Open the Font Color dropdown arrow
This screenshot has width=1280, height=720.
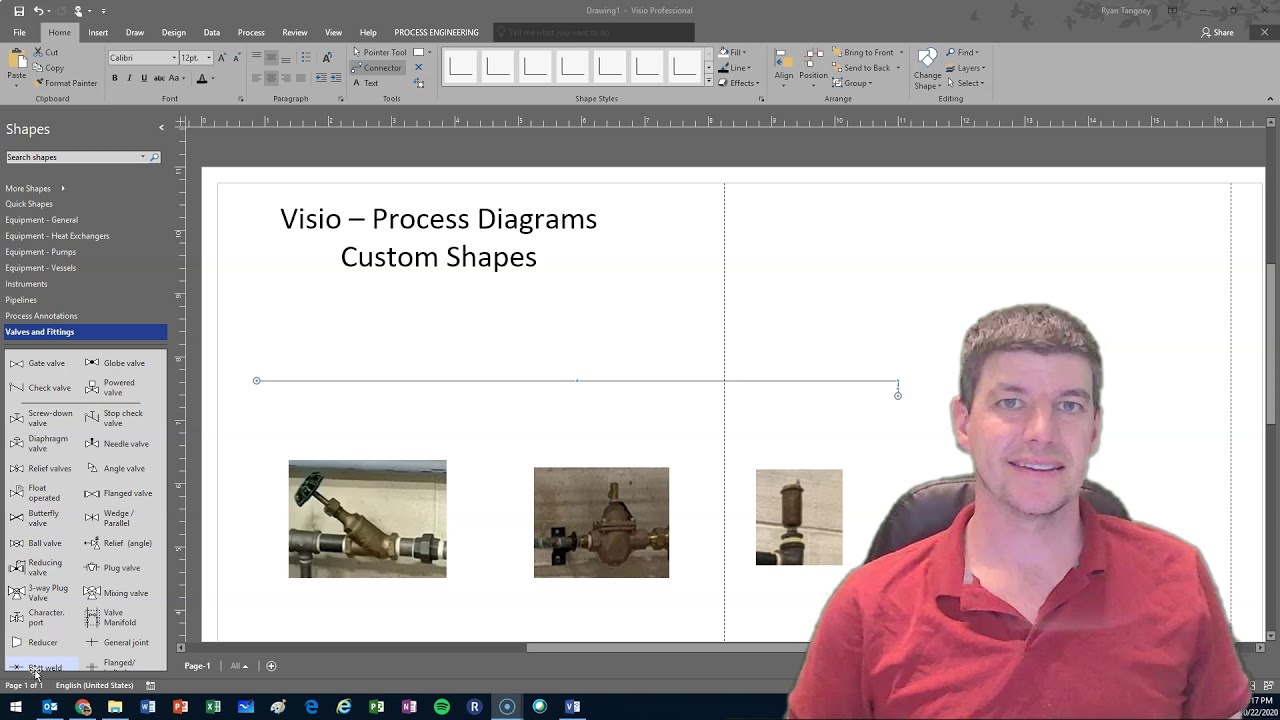pyautogui.click(x=213, y=78)
